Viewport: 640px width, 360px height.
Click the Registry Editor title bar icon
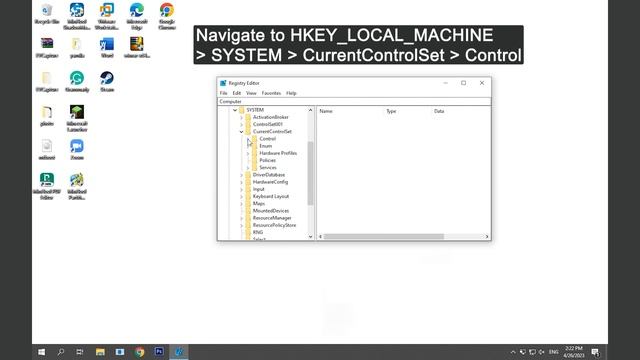tap(223, 83)
